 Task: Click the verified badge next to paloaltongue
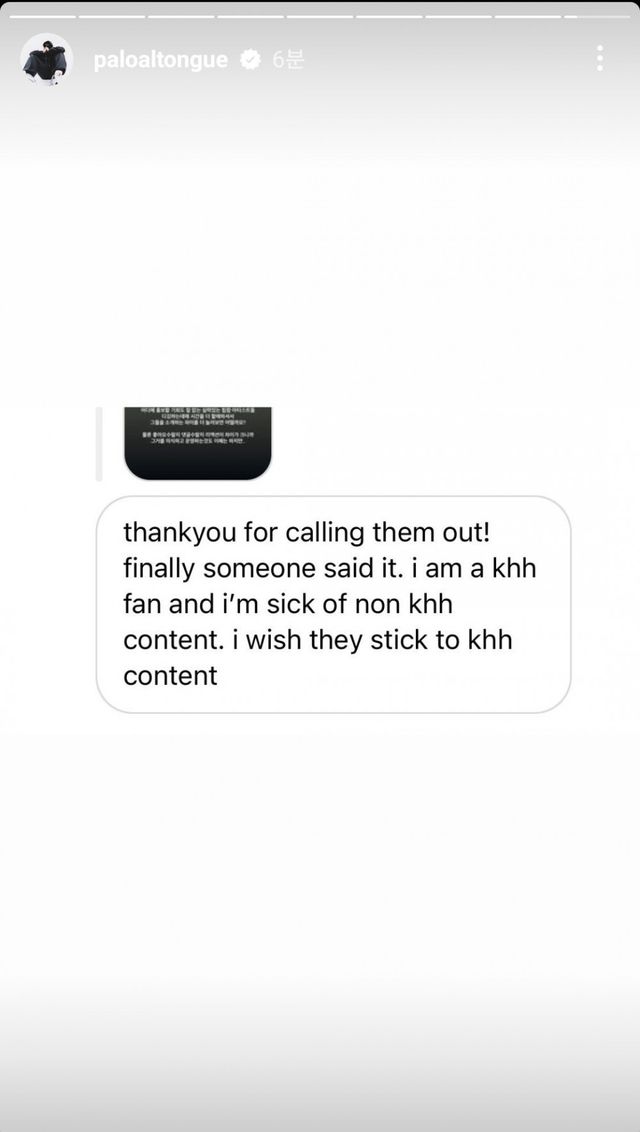(x=250, y=60)
